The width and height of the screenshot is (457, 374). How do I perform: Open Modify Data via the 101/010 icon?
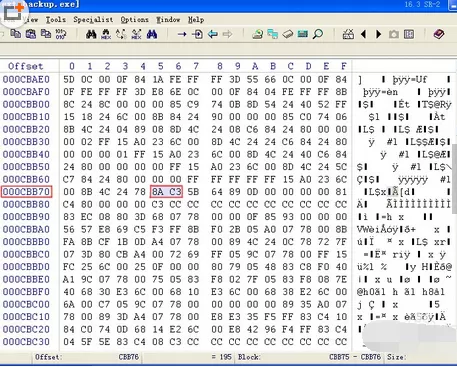61,34
